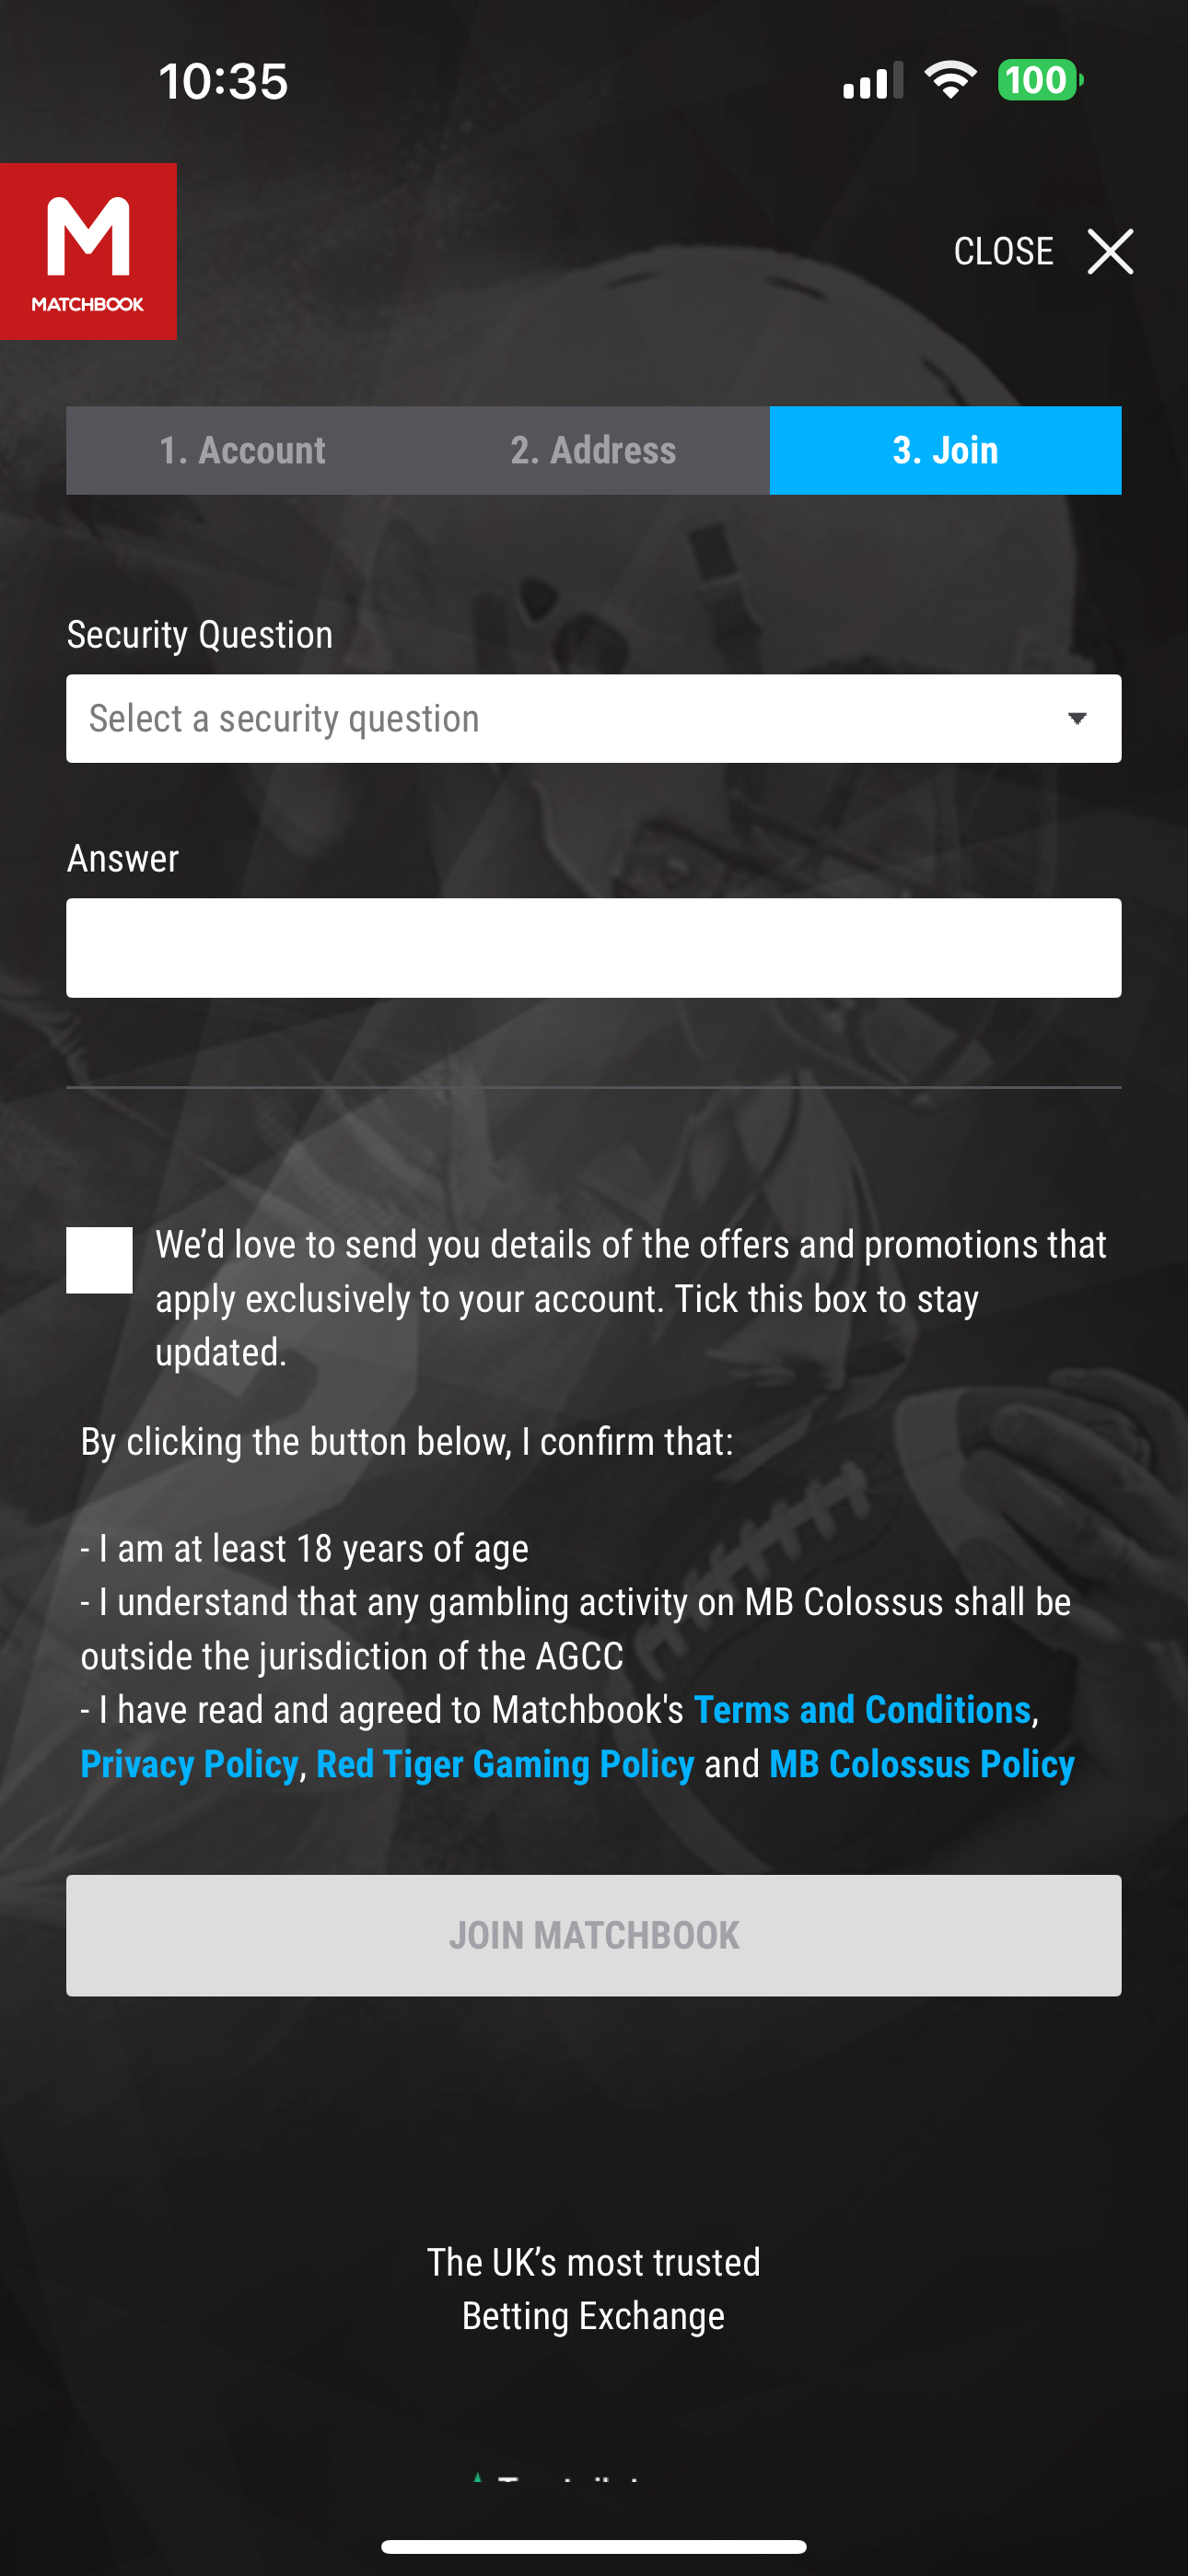The height and width of the screenshot is (2576, 1188).
Task: Open the Terms and Conditions link
Action: [862, 1710]
